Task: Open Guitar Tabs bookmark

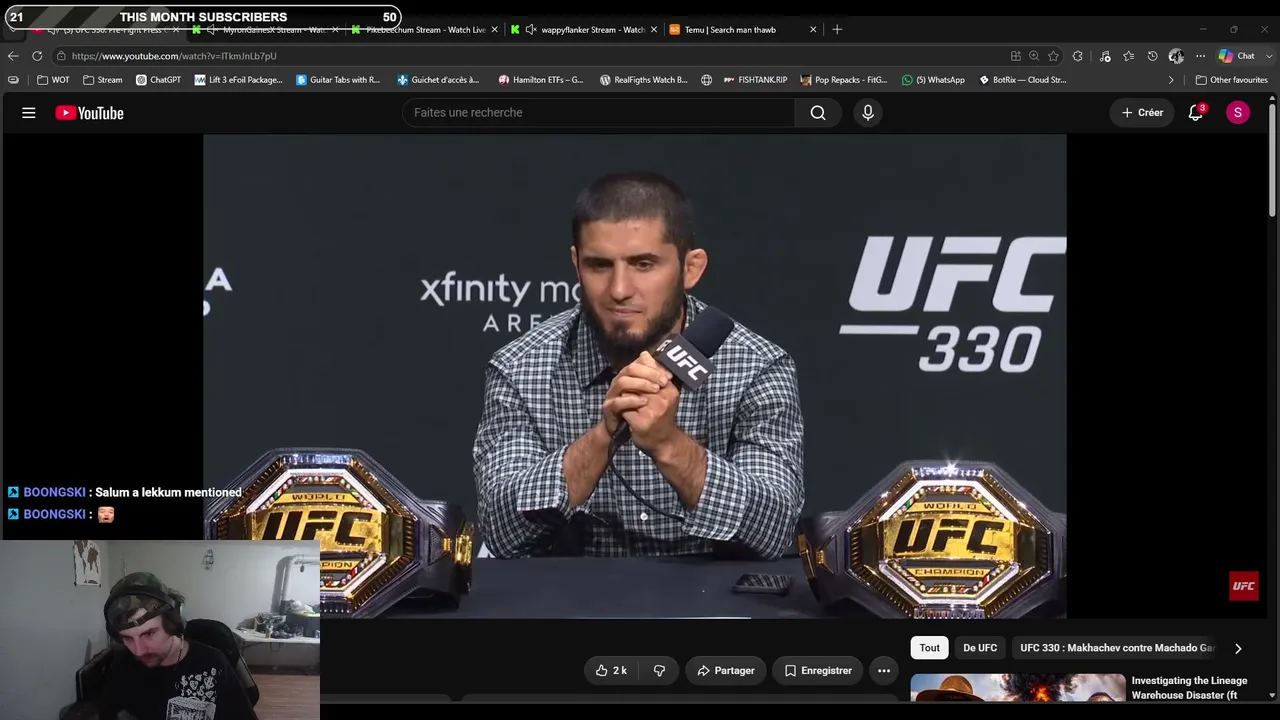Action: [x=338, y=80]
